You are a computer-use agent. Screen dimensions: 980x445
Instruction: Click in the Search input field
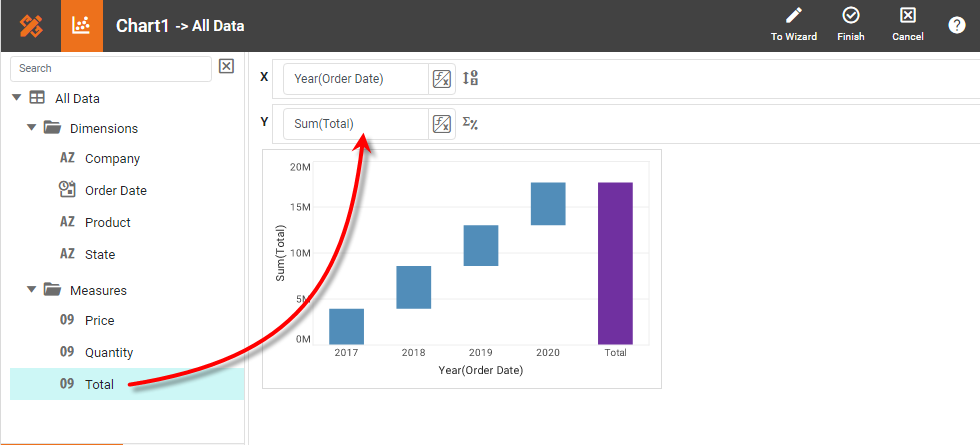pos(110,69)
